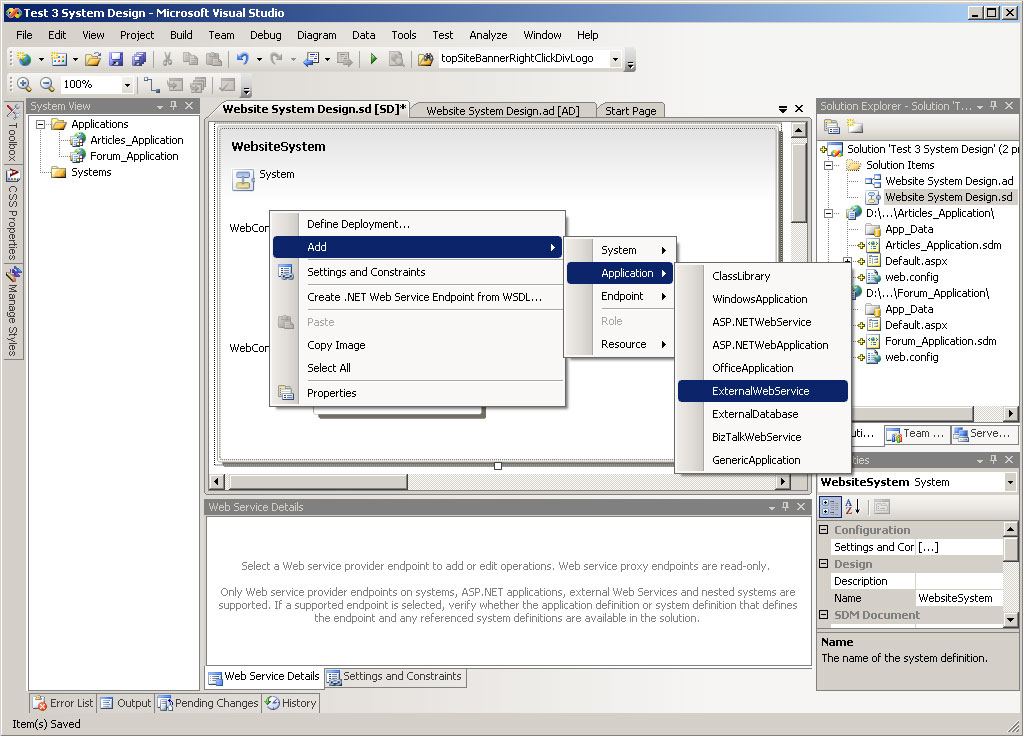Click the Connection tool icon

tap(151, 84)
